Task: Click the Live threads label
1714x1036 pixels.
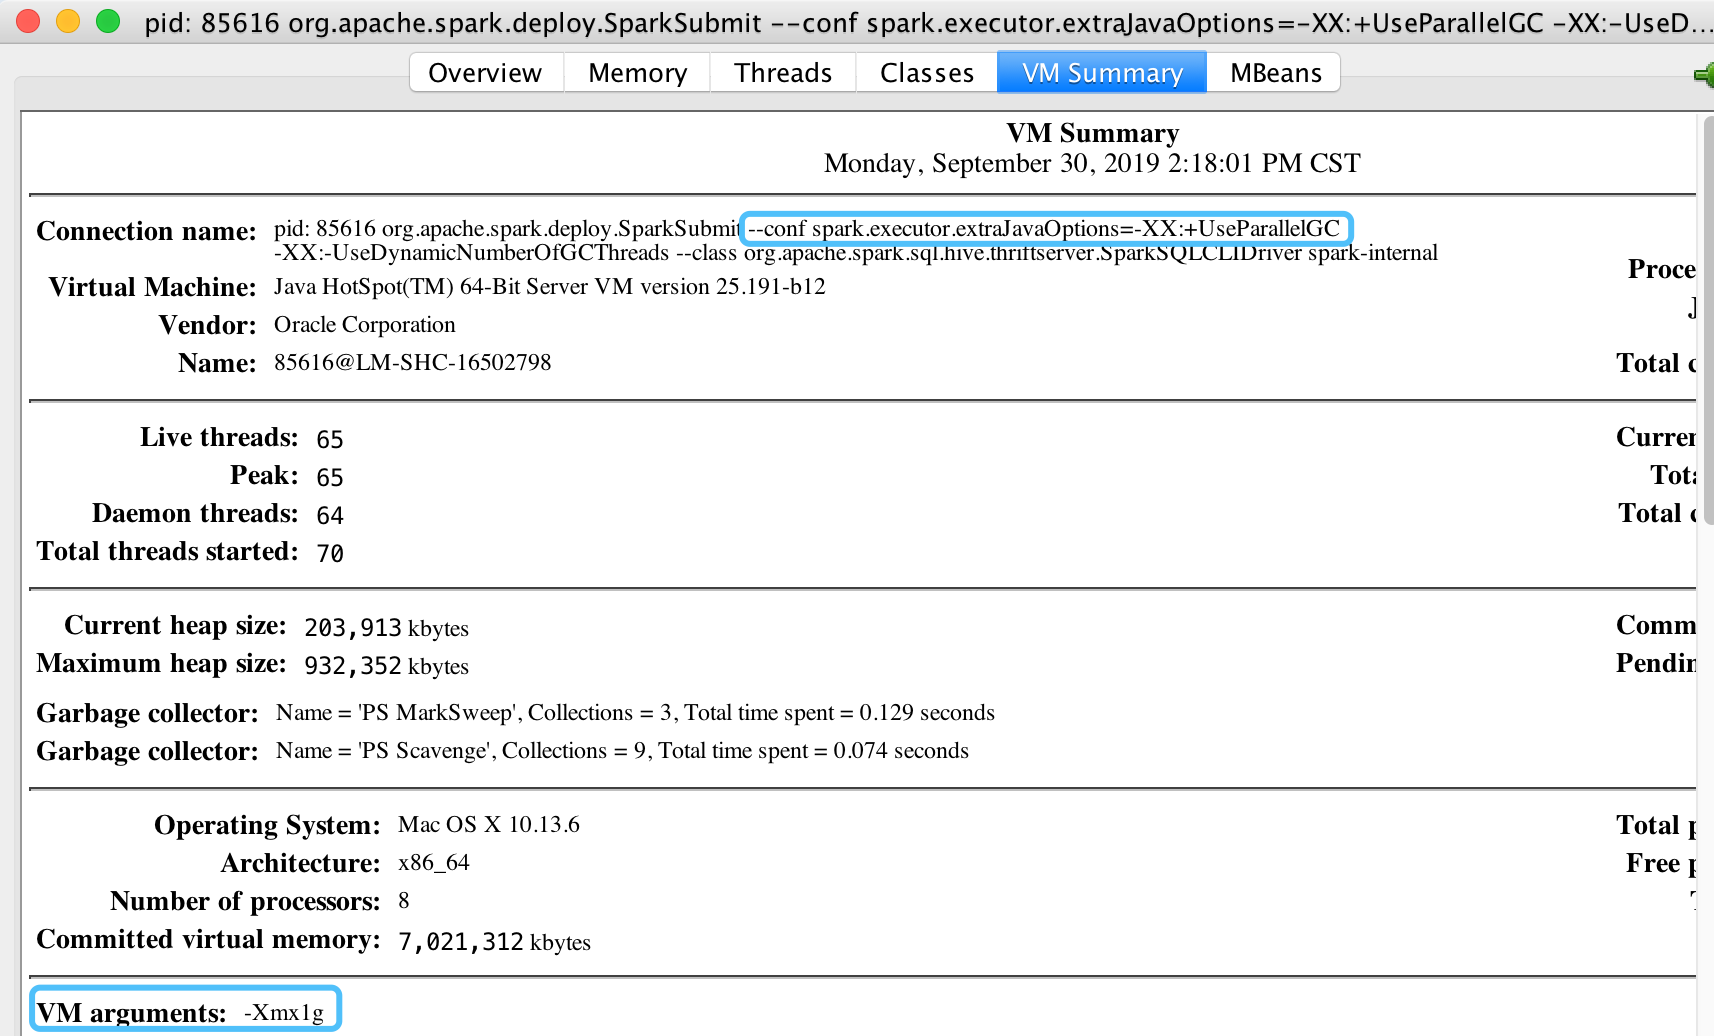Action: [x=219, y=437]
